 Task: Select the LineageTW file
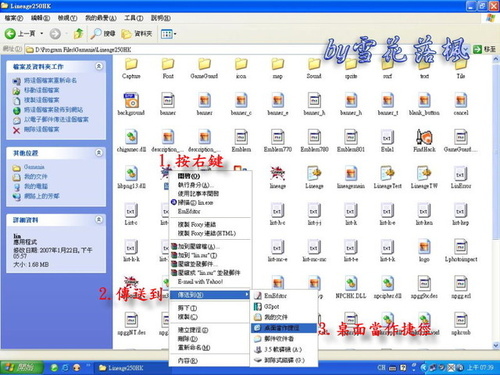[424, 177]
